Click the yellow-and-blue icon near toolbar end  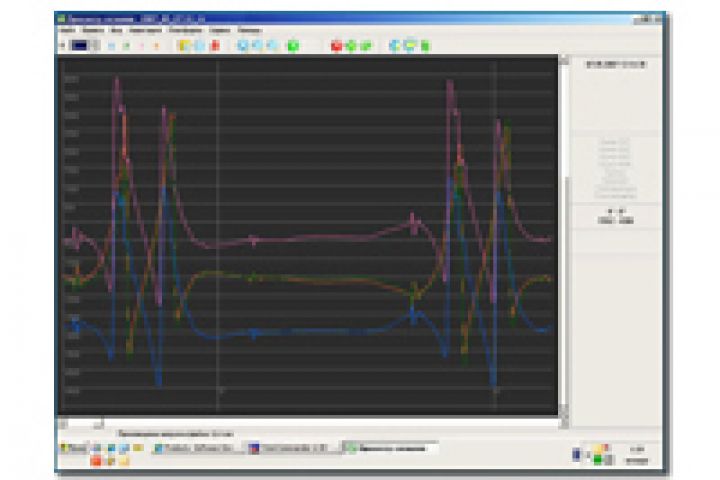[x=410, y=45]
